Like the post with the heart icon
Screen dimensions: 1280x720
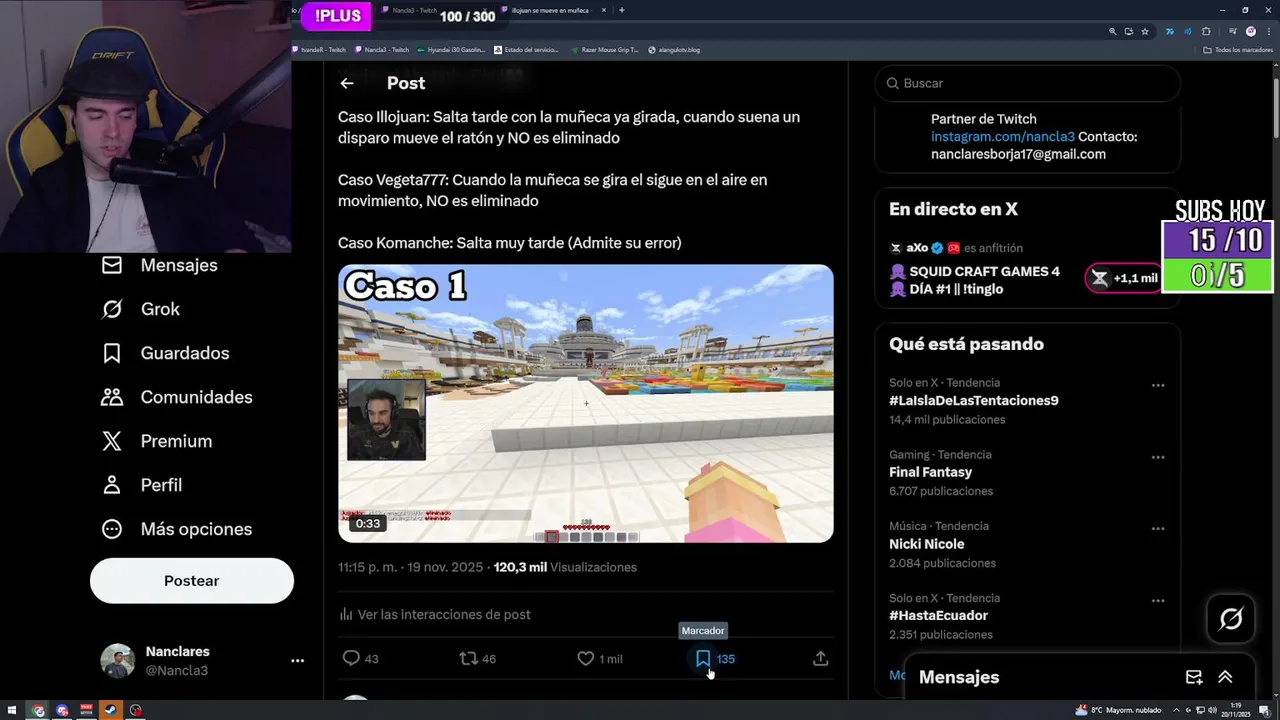click(586, 658)
